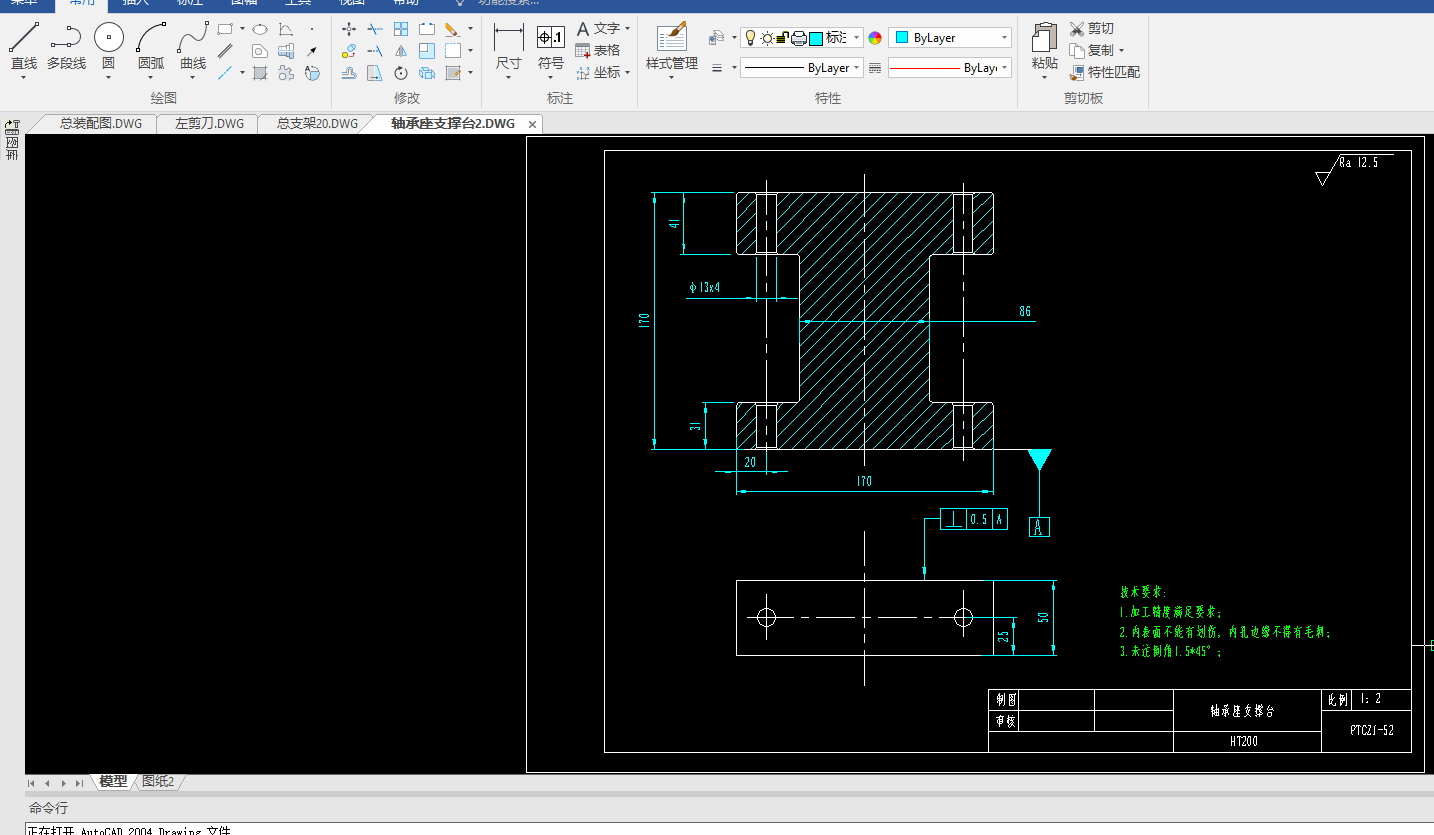
Task: Click the rectangle drawing icon
Action: point(225,29)
